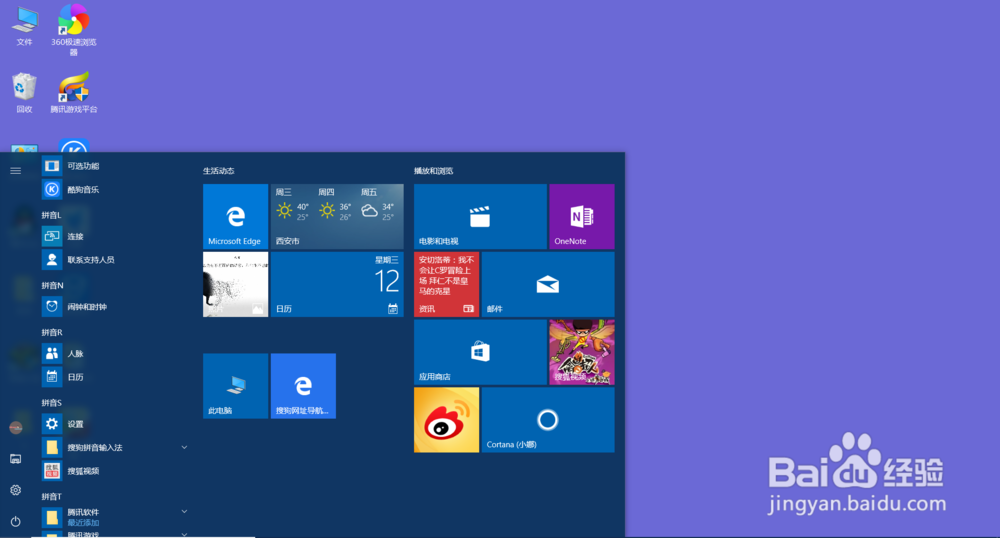Viewport: 1000px width, 538px height.
Task: Expand the 腾讯软件 folder chevron
Action: click(x=184, y=511)
